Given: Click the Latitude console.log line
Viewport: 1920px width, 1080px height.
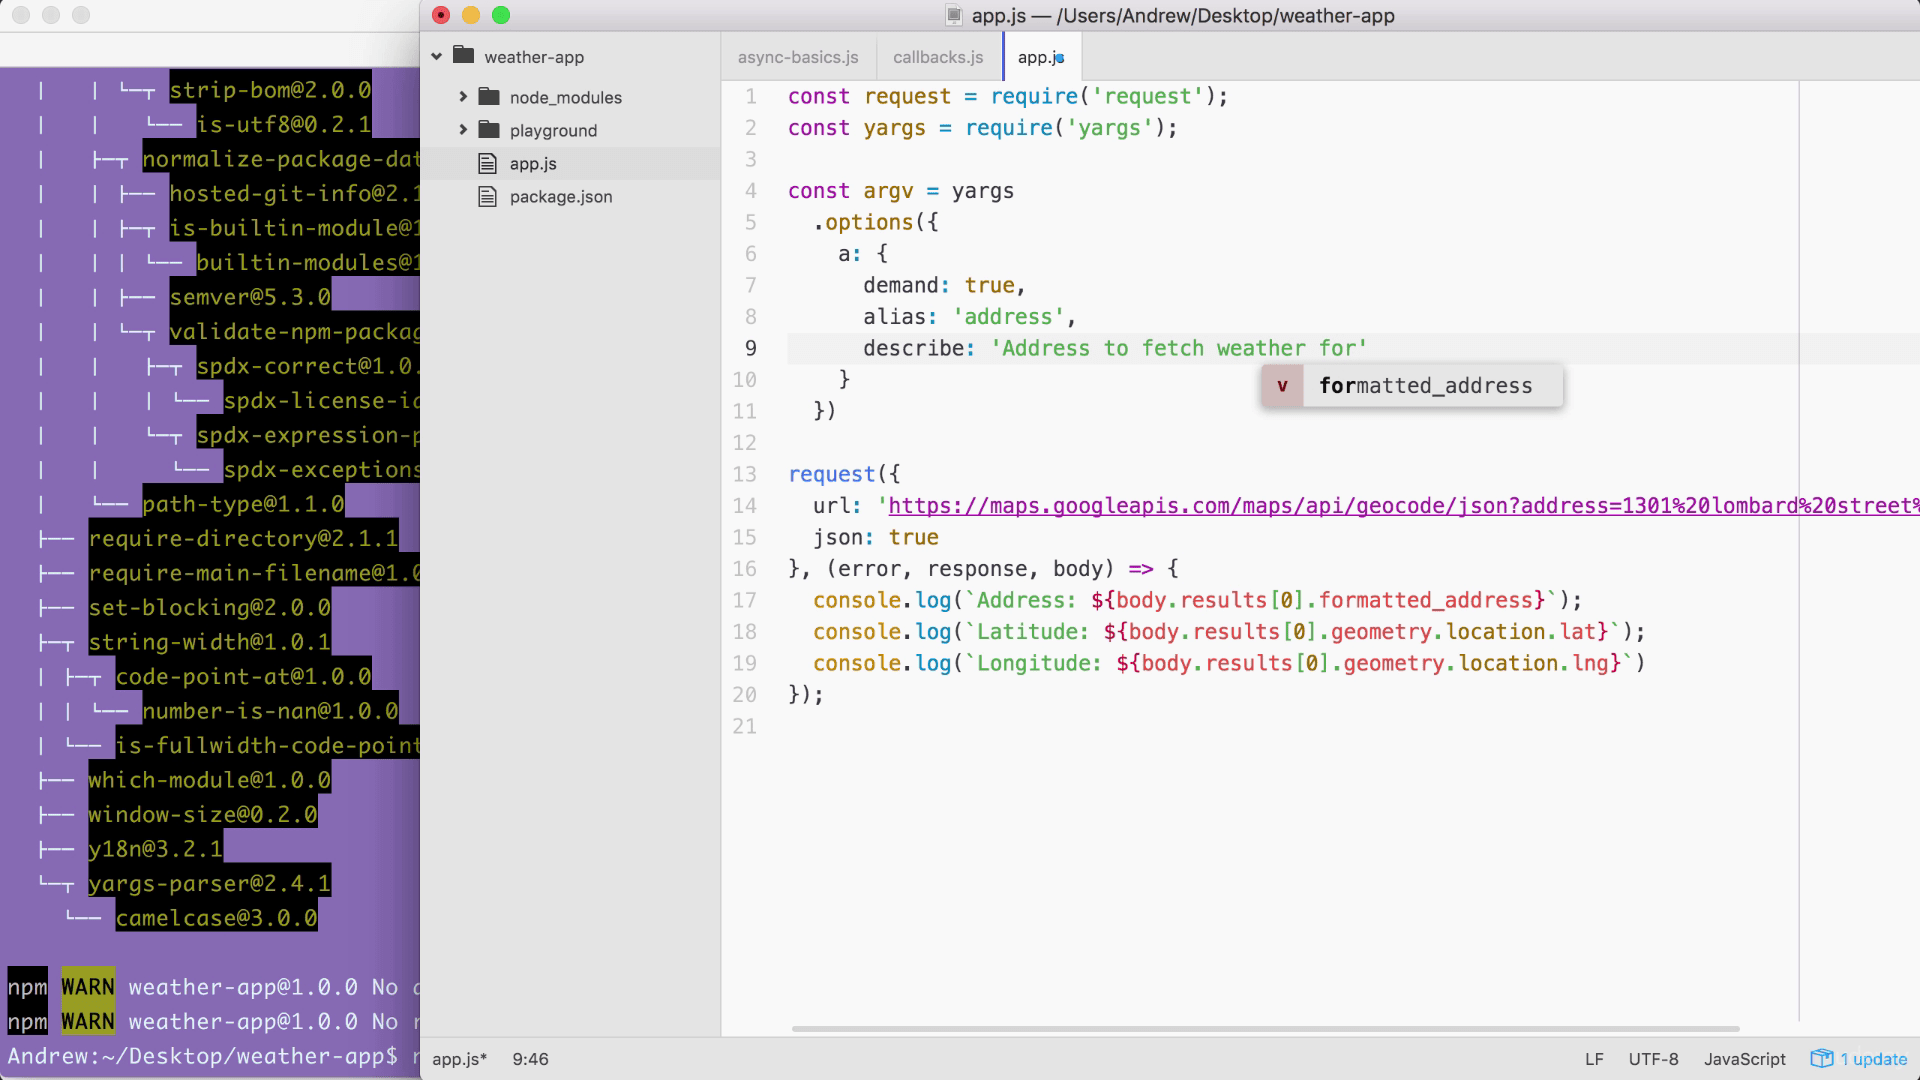Looking at the screenshot, I should coord(1229,632).
